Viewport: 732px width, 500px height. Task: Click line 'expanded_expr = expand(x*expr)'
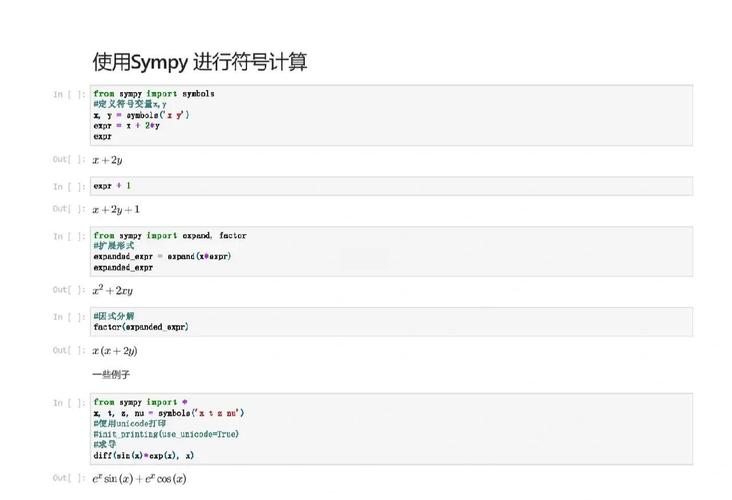(162, 256)
